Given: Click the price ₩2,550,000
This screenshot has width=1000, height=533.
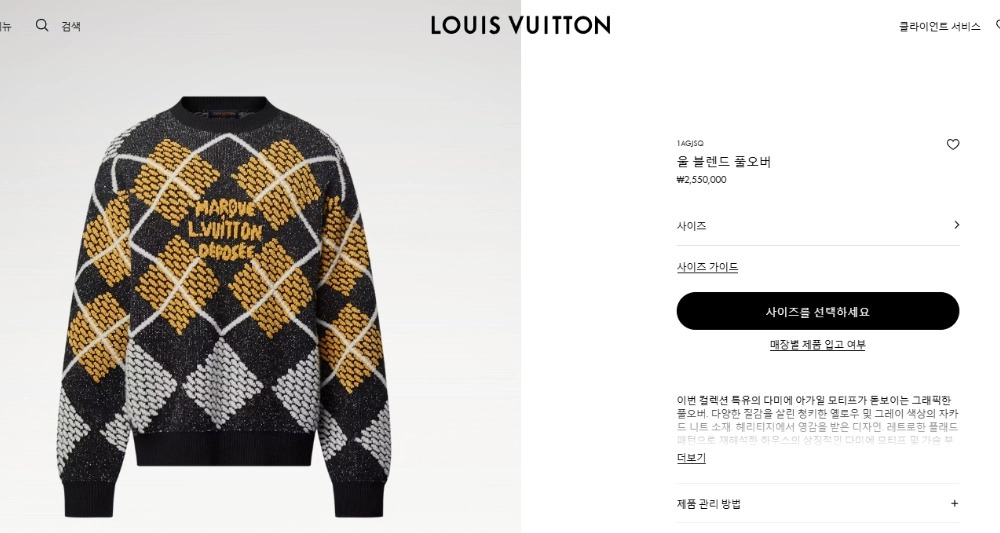Looking at the screenshot, I should coord(702,180).
